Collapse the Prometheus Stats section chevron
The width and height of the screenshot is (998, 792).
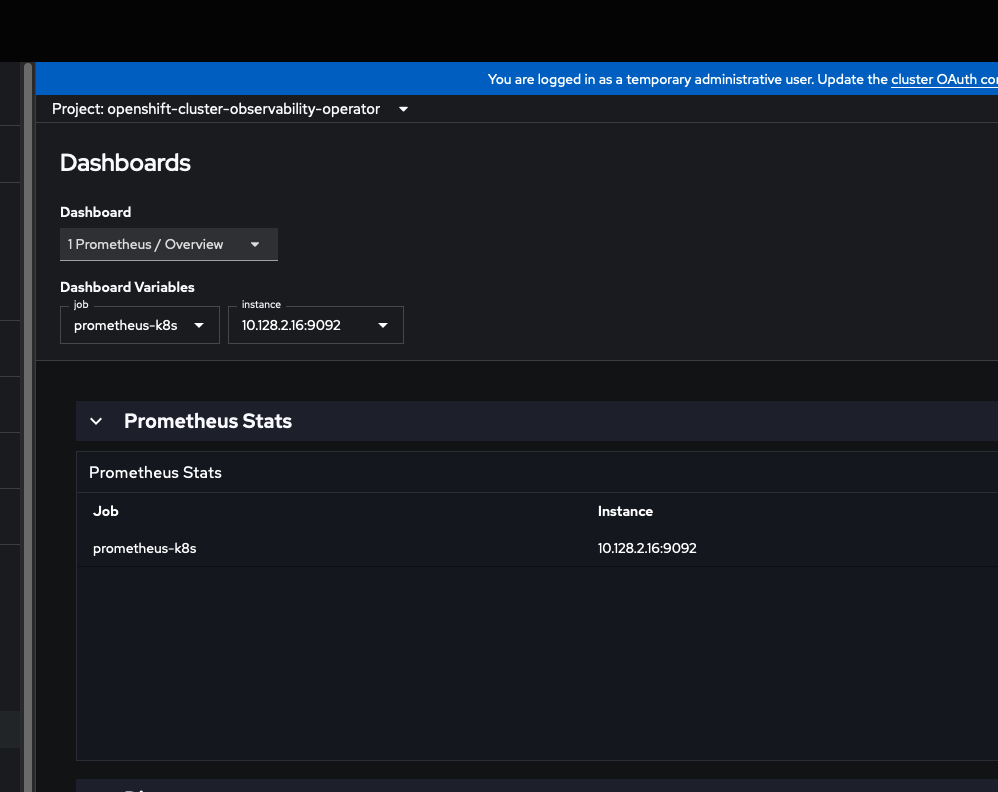click(x=96, y=421)
